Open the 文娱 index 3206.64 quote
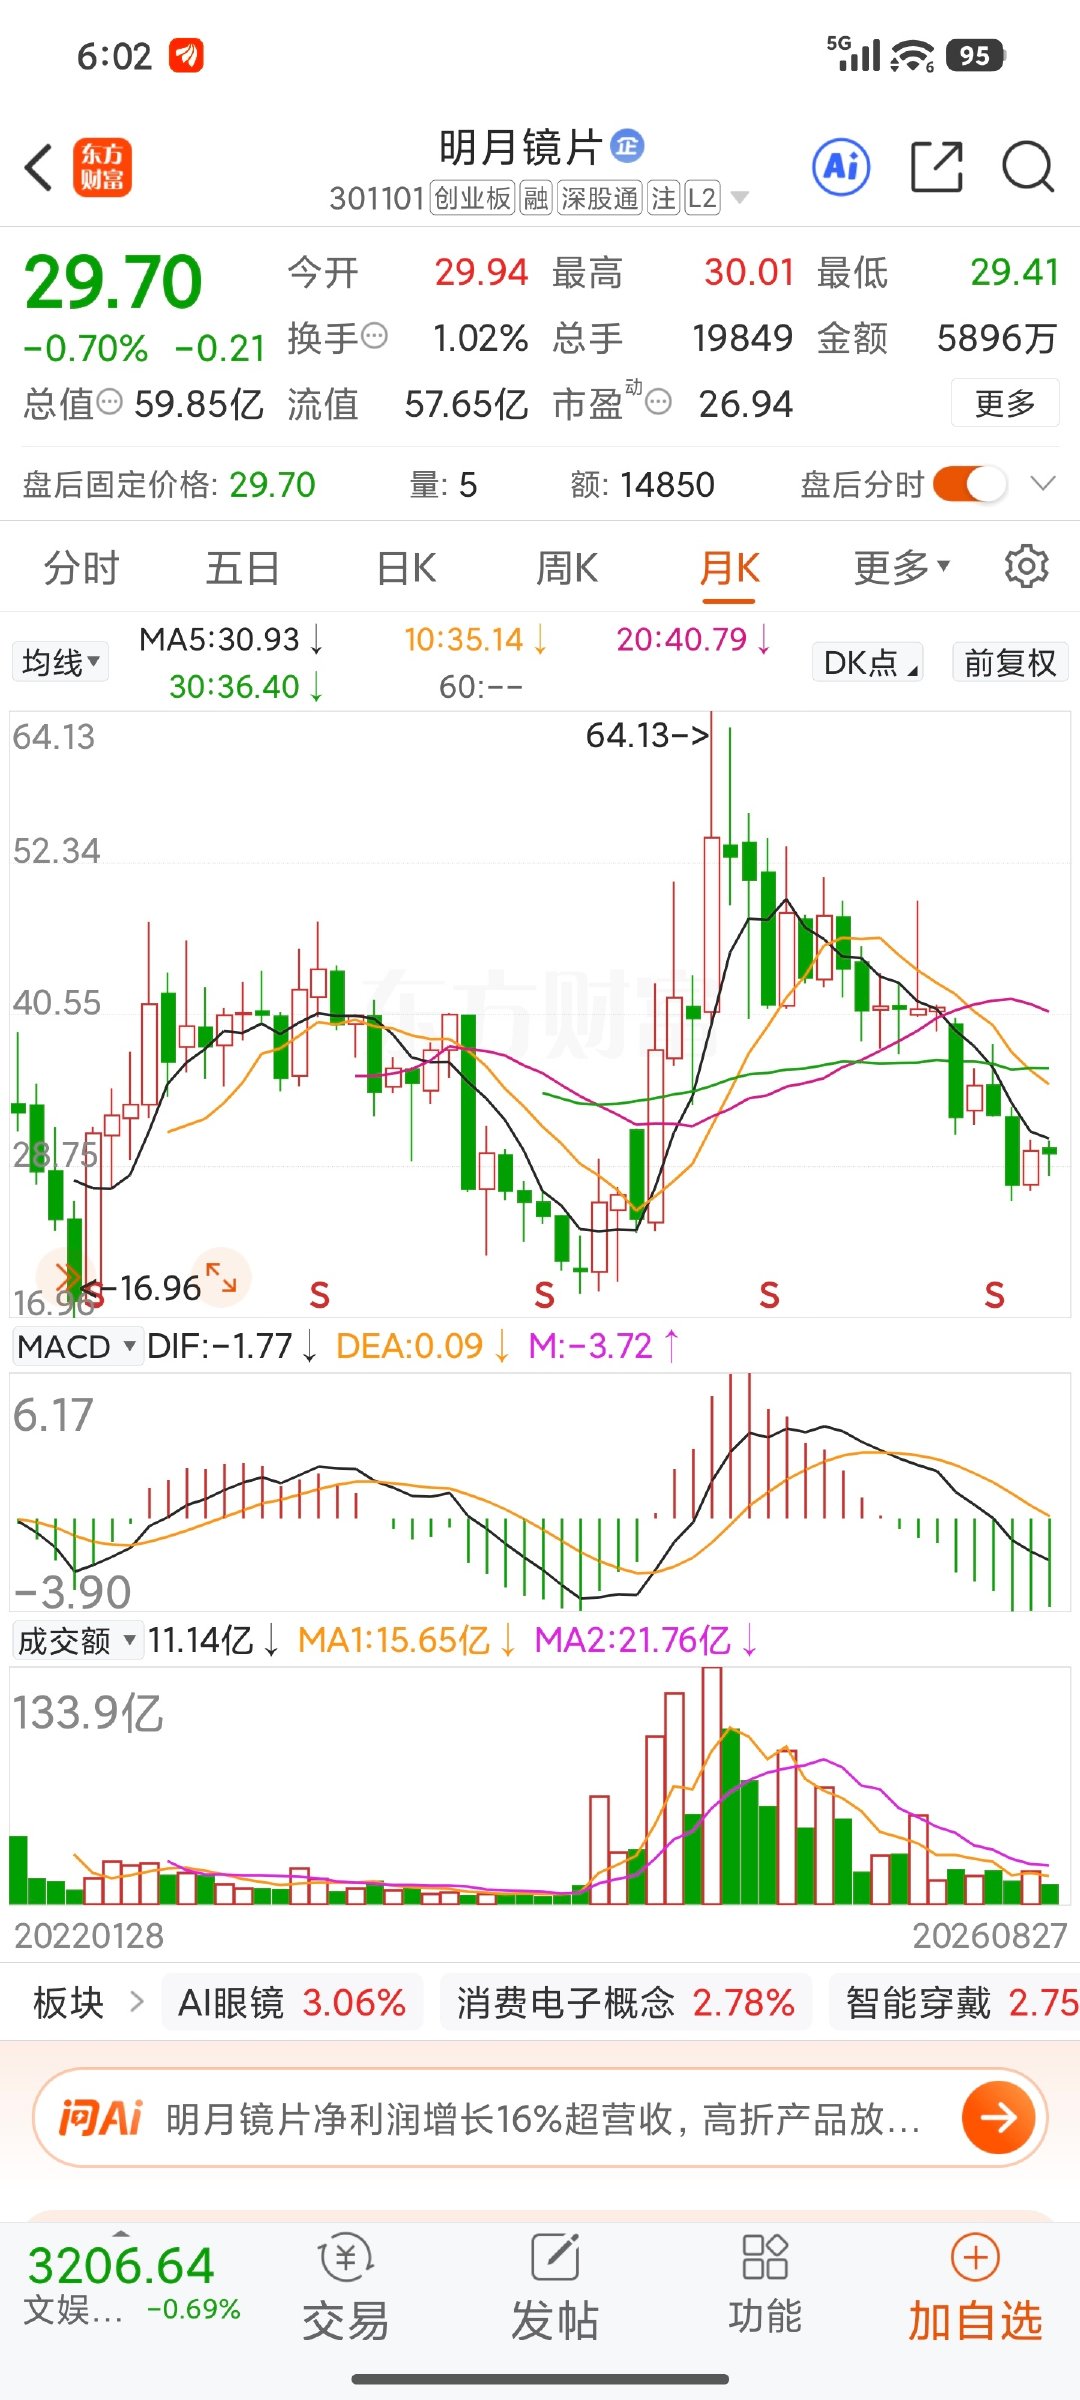 click(132, 2284)
